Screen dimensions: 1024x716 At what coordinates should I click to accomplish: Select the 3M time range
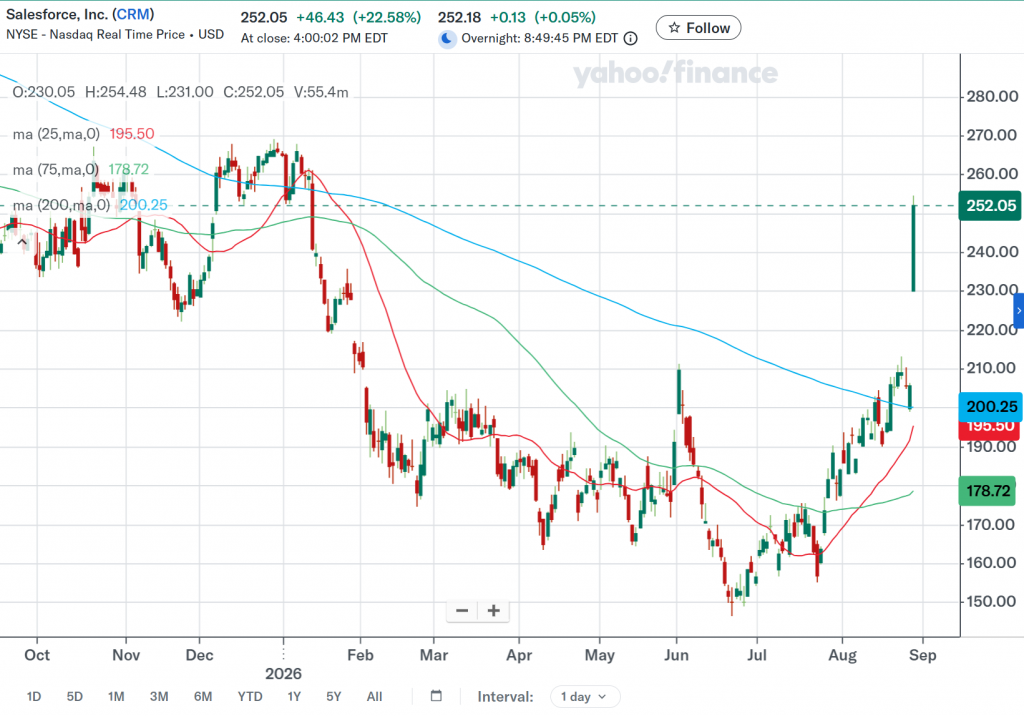coord(159,697)
